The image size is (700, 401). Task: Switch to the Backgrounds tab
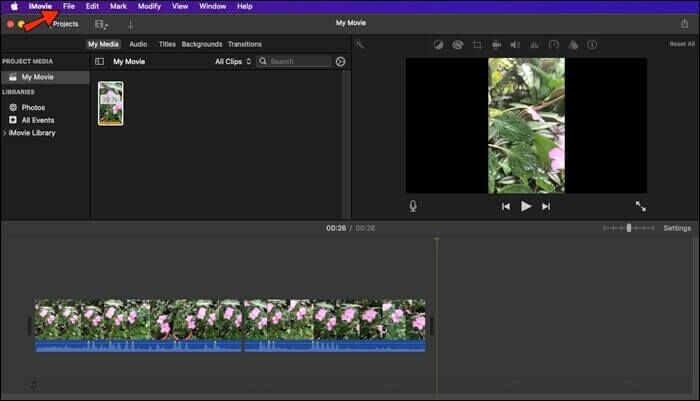coord(202,44)
